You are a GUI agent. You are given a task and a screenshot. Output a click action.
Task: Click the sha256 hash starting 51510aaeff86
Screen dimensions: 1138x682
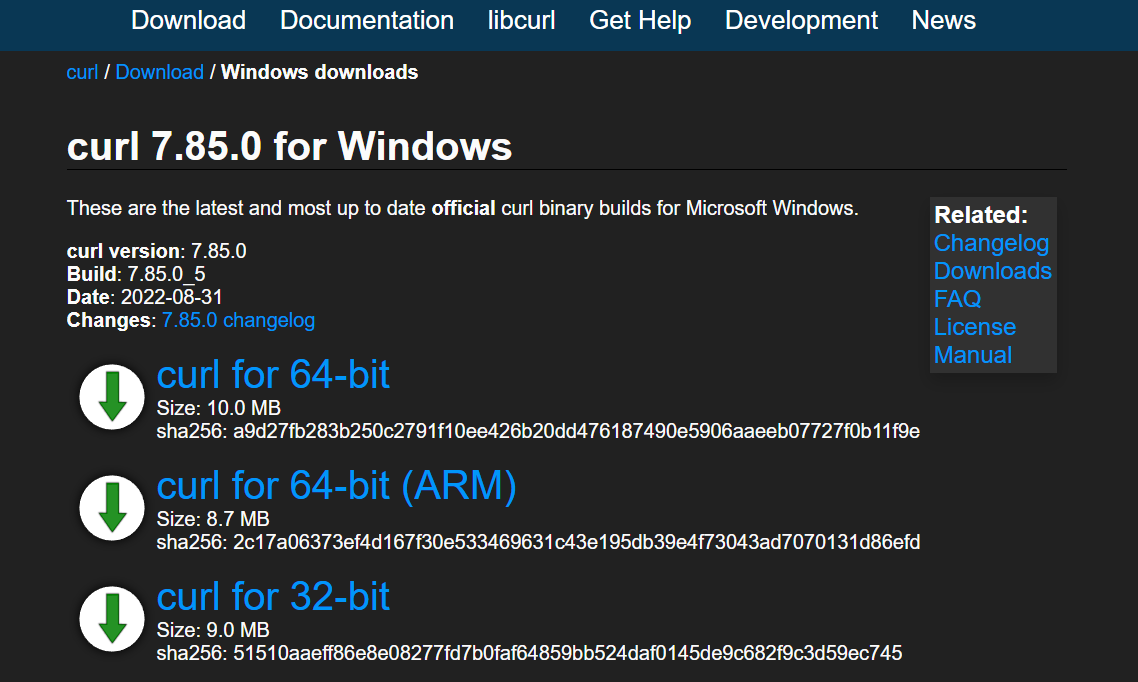coord(568,654)
